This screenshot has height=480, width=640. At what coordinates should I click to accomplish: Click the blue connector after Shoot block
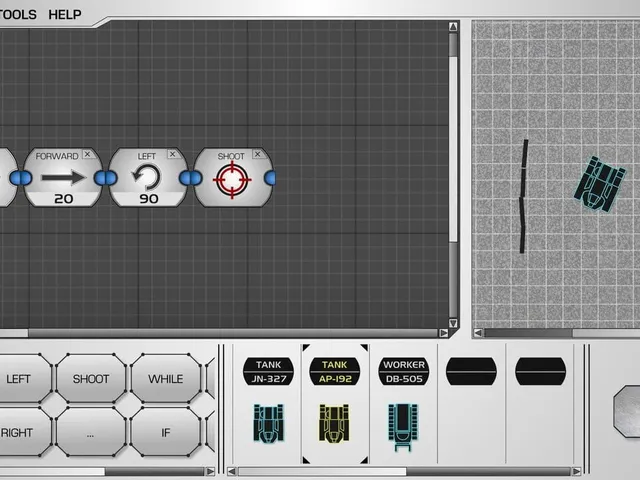point(270,178)
